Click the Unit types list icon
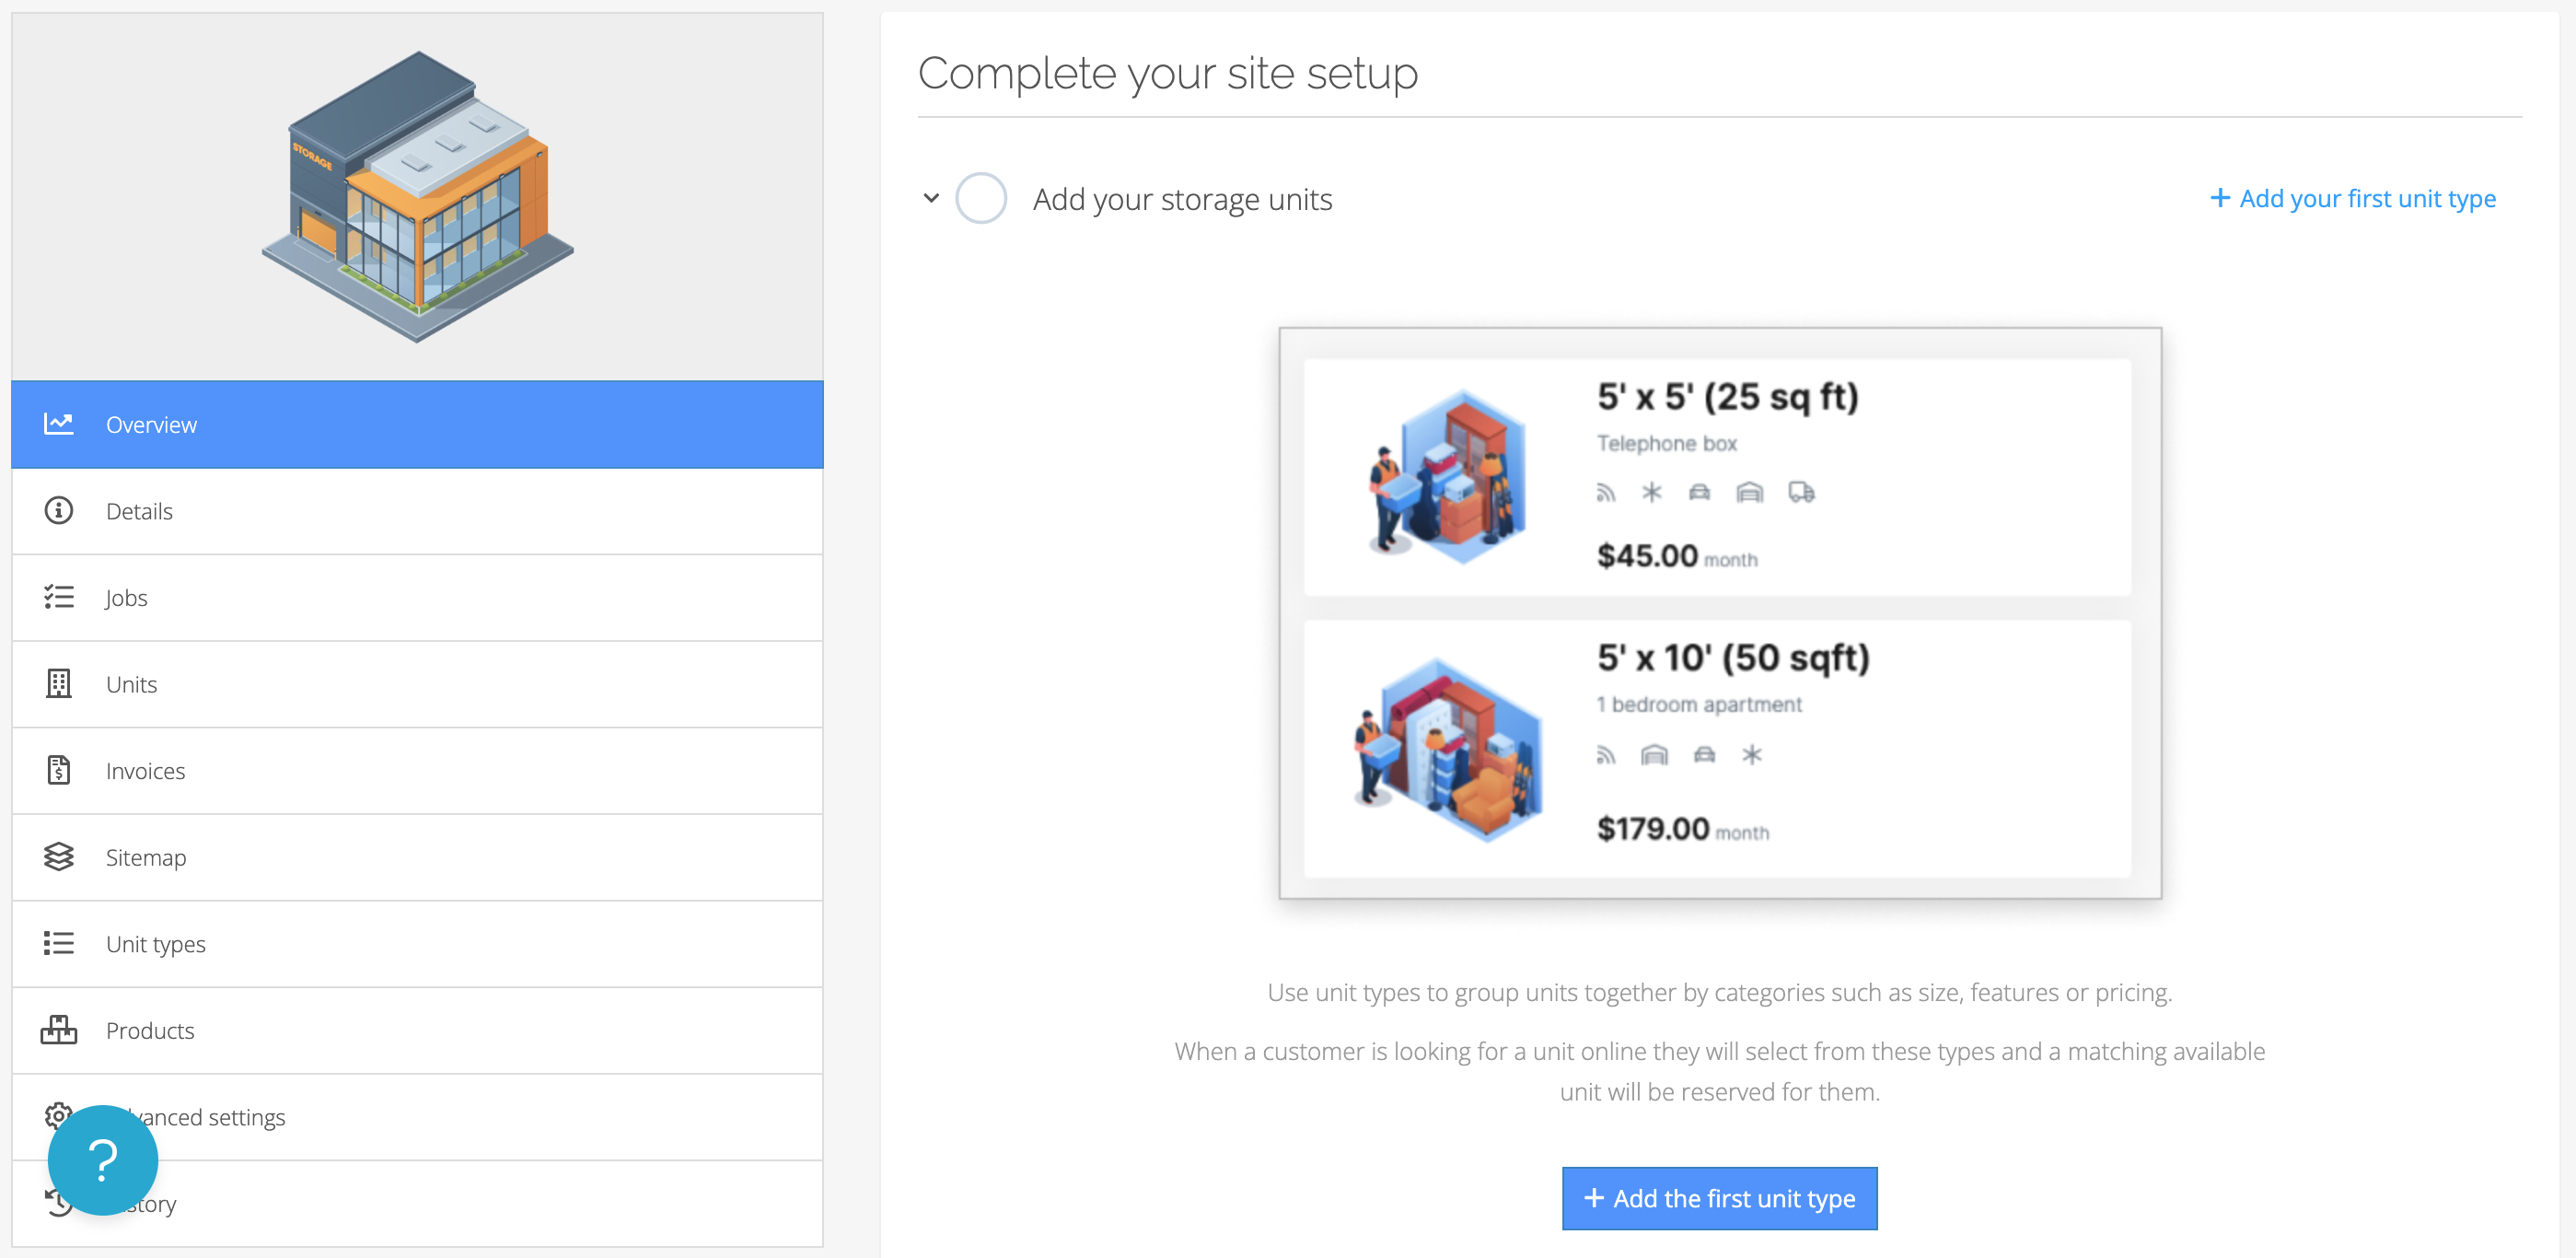 (x=58, y=943)
